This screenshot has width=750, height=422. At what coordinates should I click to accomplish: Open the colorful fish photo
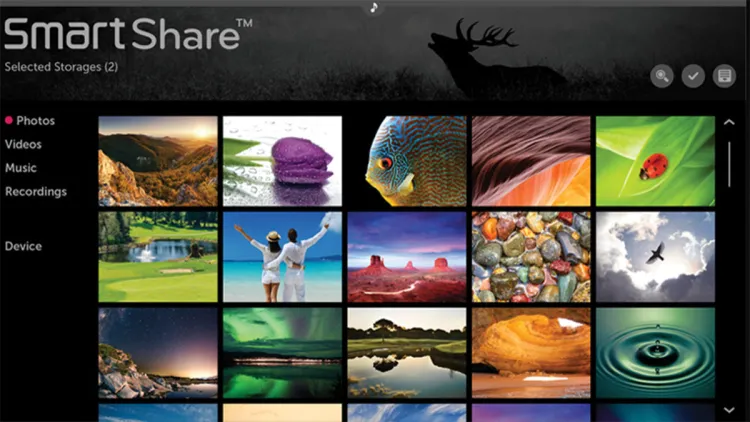406,161
